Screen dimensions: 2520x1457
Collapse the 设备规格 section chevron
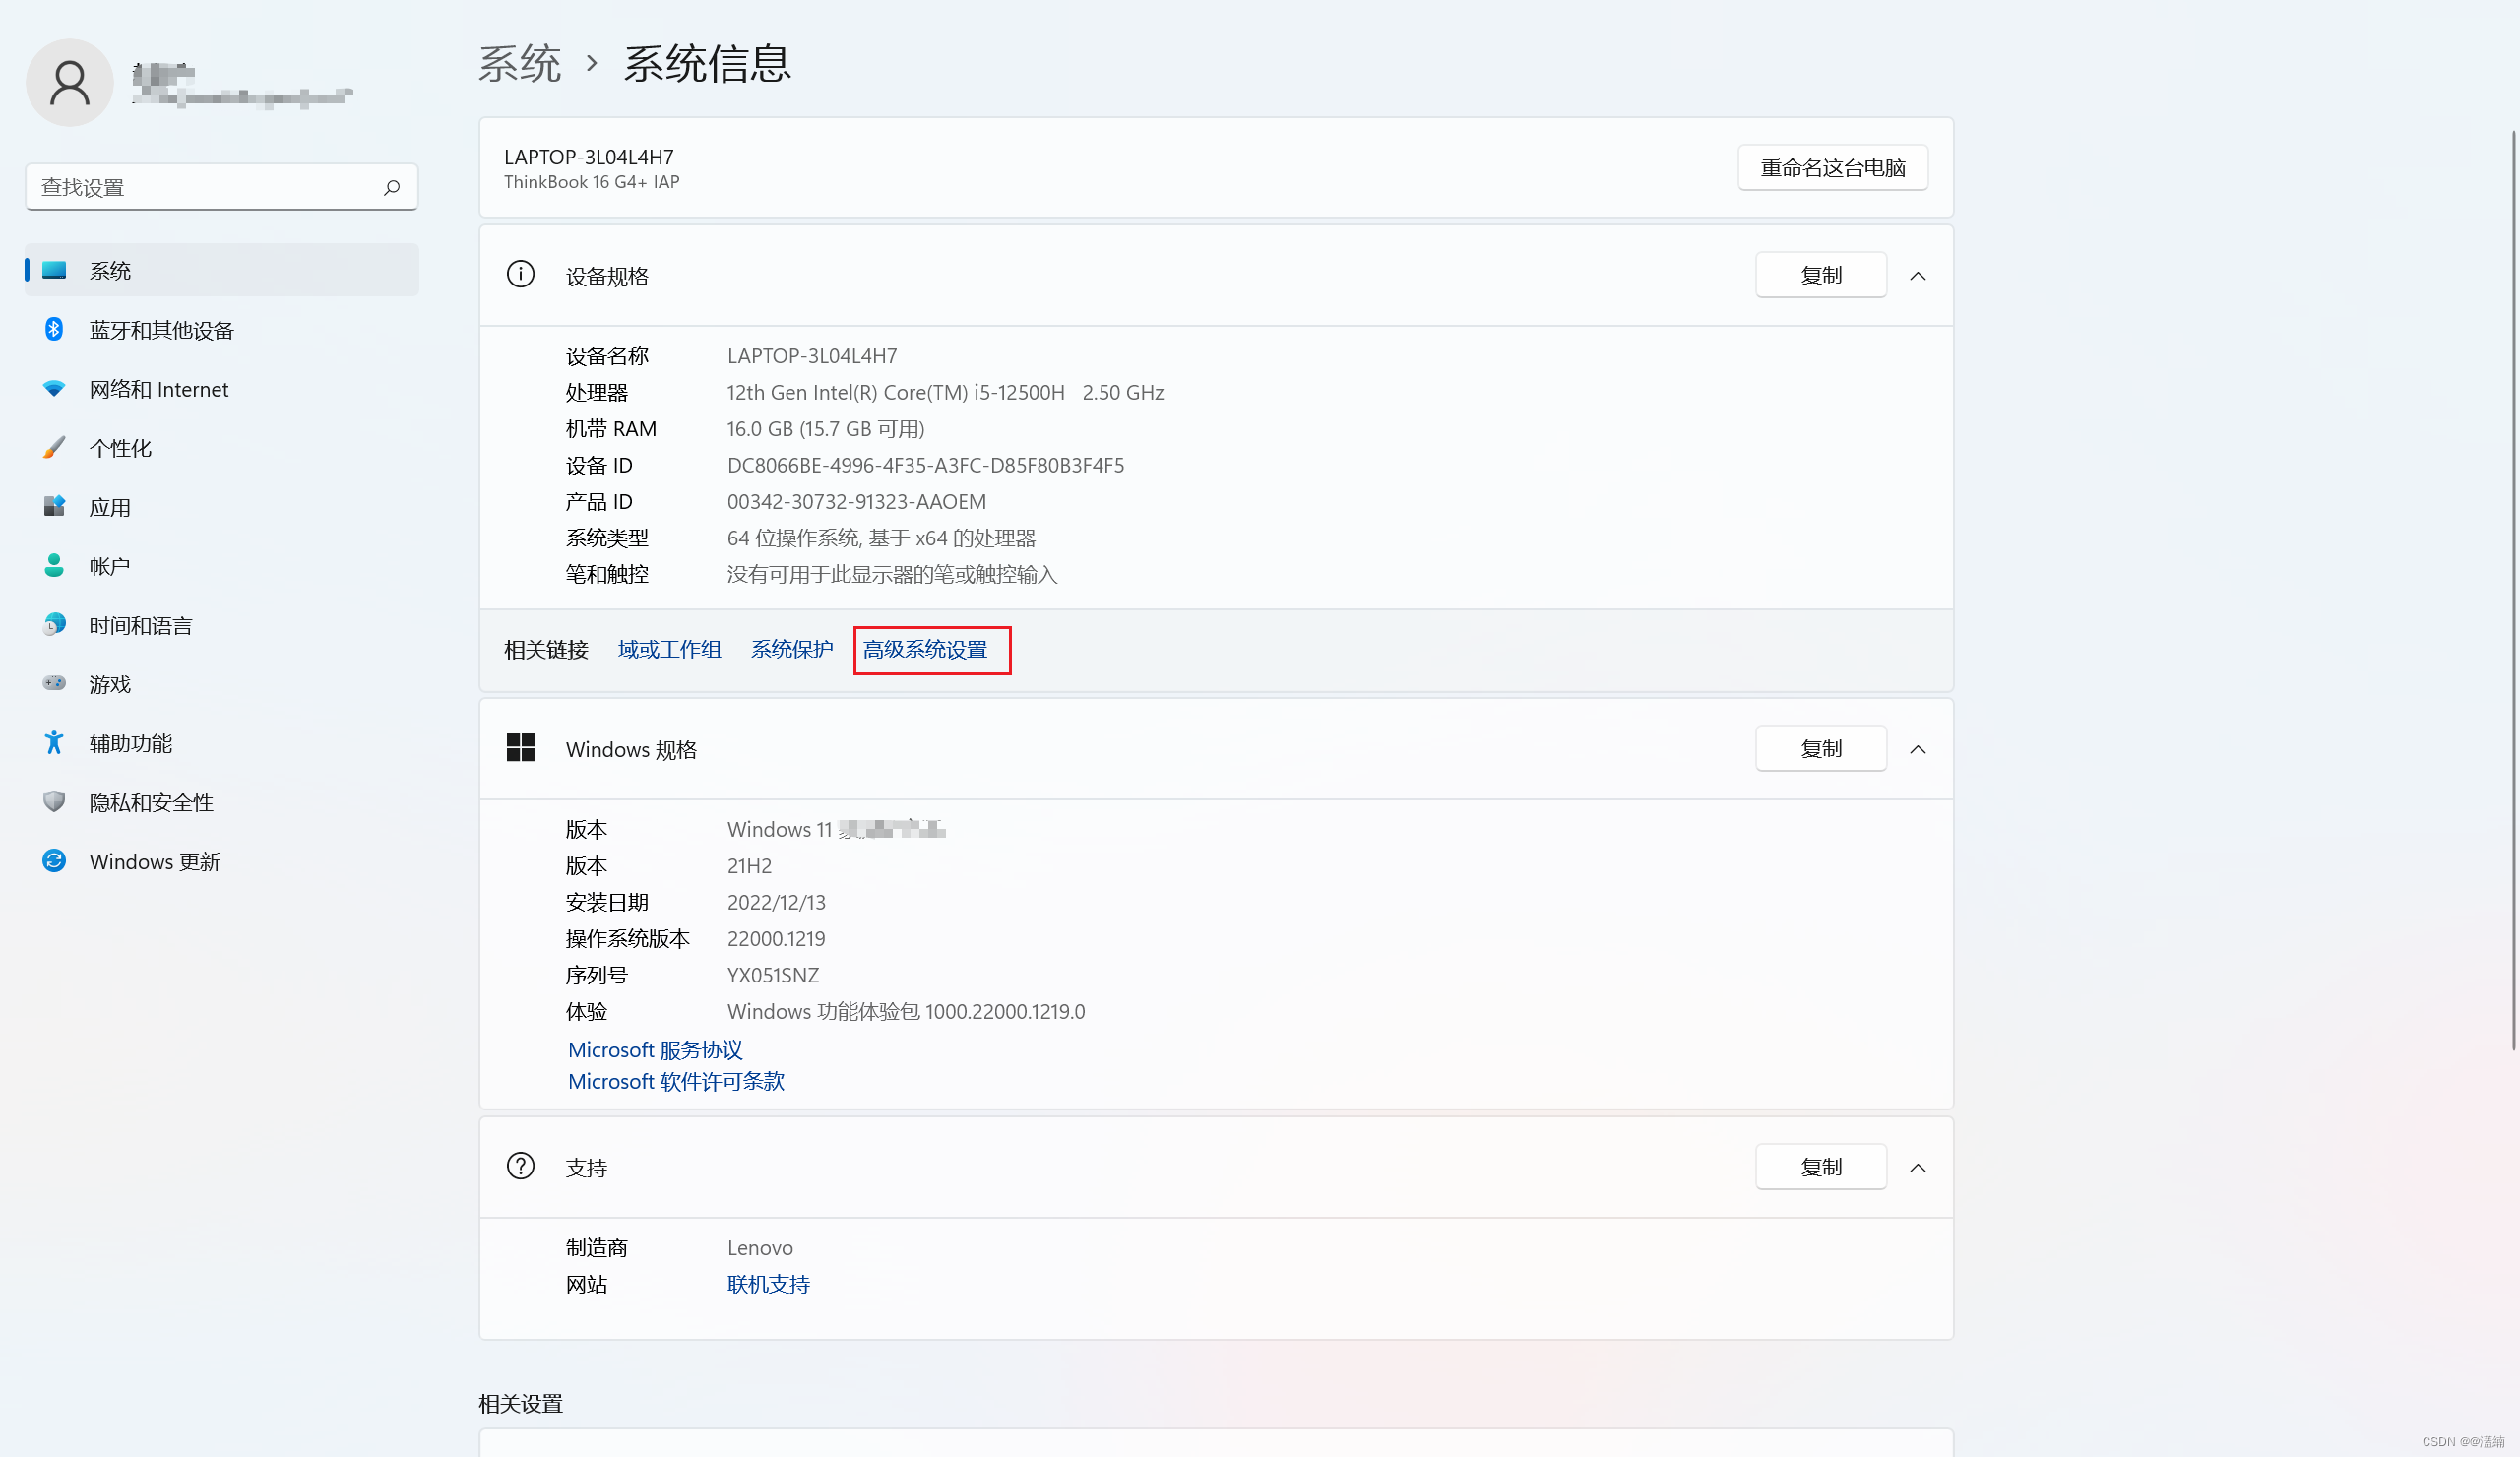point(1917,275)
